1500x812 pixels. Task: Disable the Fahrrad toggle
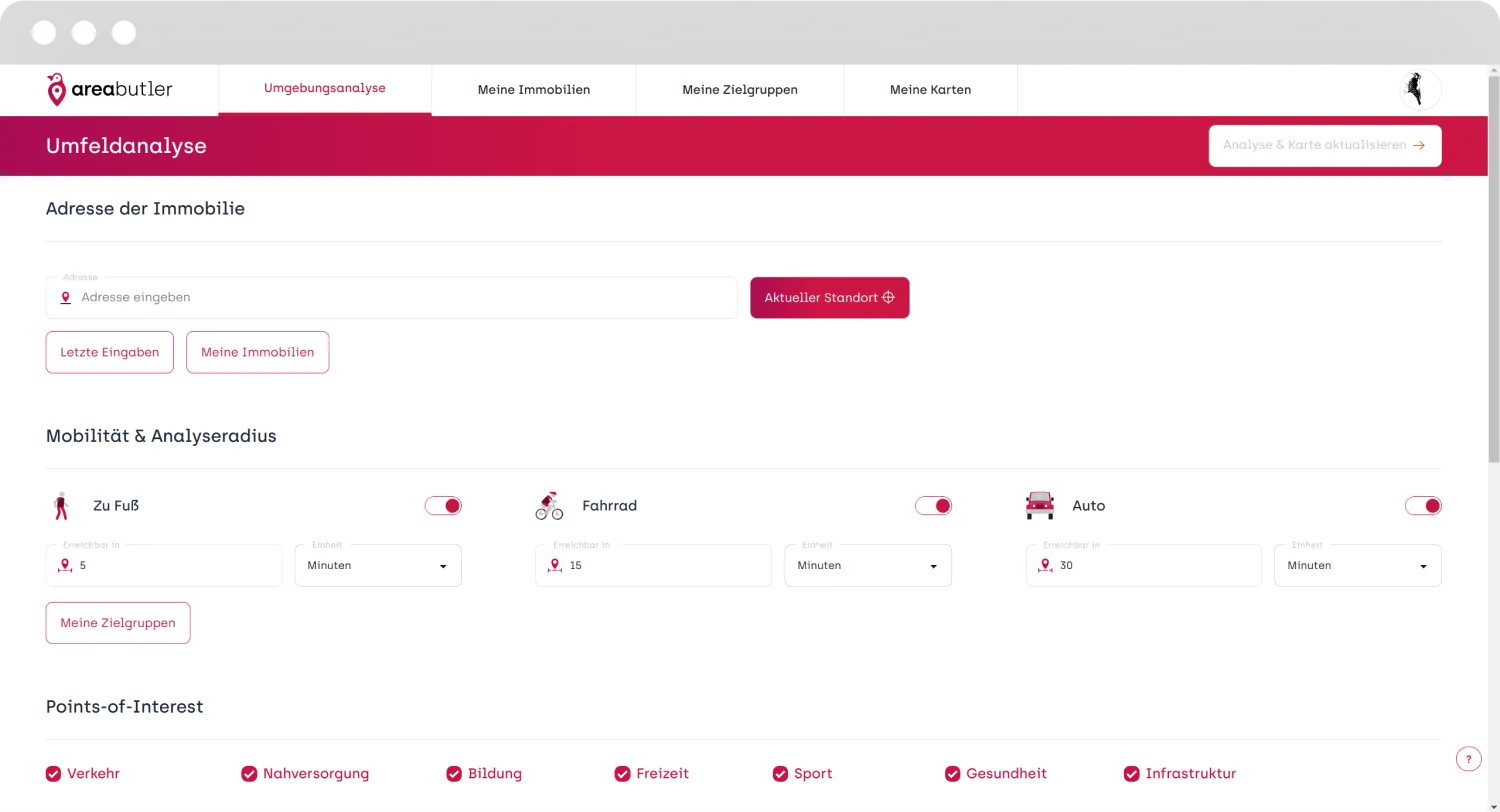933,506
